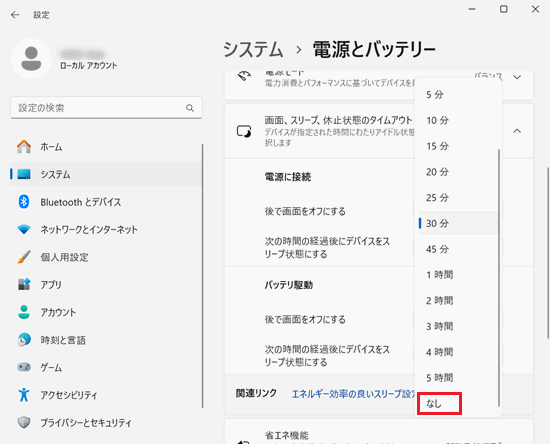Pick 25 分 in the timeout list
The image size is (550, 444).
457,197
